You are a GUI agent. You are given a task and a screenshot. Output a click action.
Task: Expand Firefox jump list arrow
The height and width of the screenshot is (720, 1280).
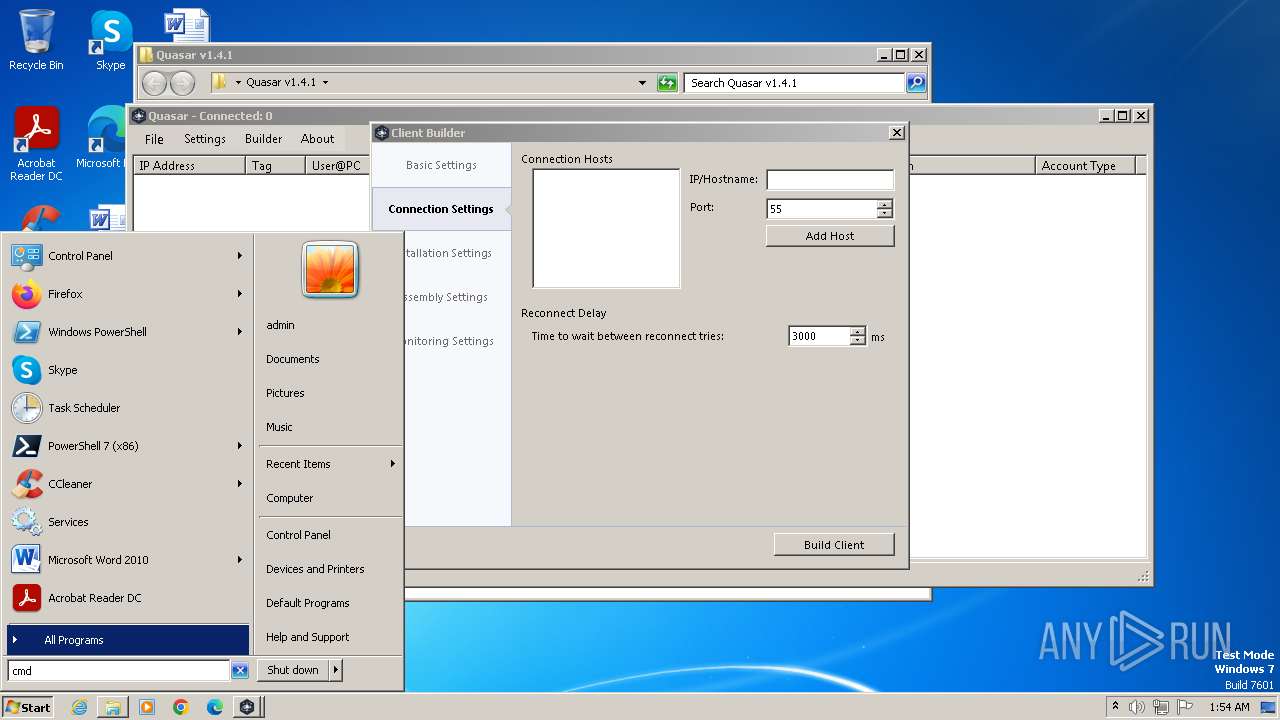pos(240,294)
